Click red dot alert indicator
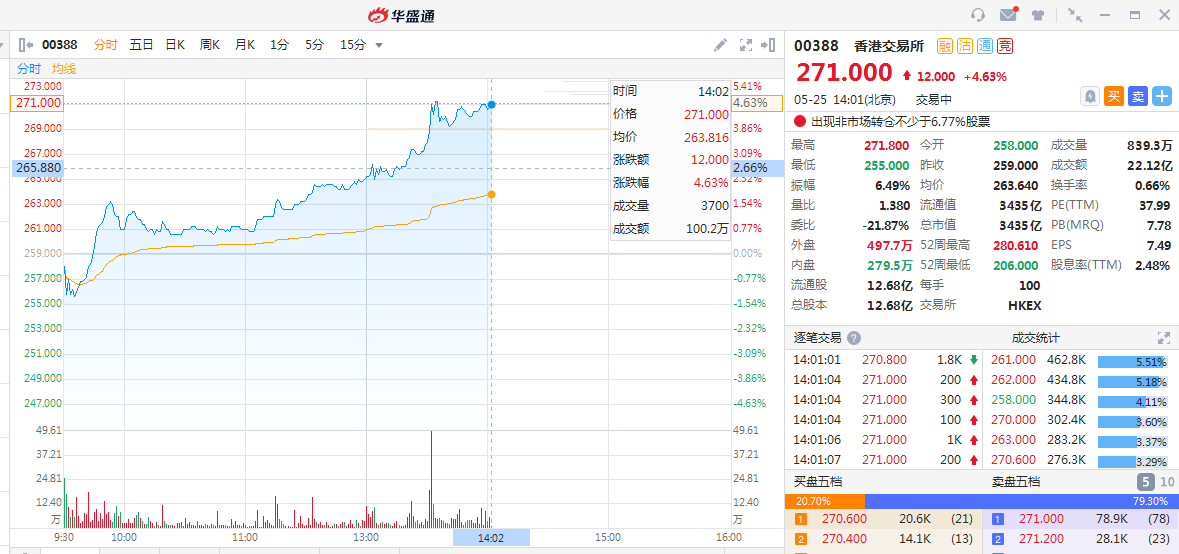Viewport: 1179px width, 554px height. 800,121
